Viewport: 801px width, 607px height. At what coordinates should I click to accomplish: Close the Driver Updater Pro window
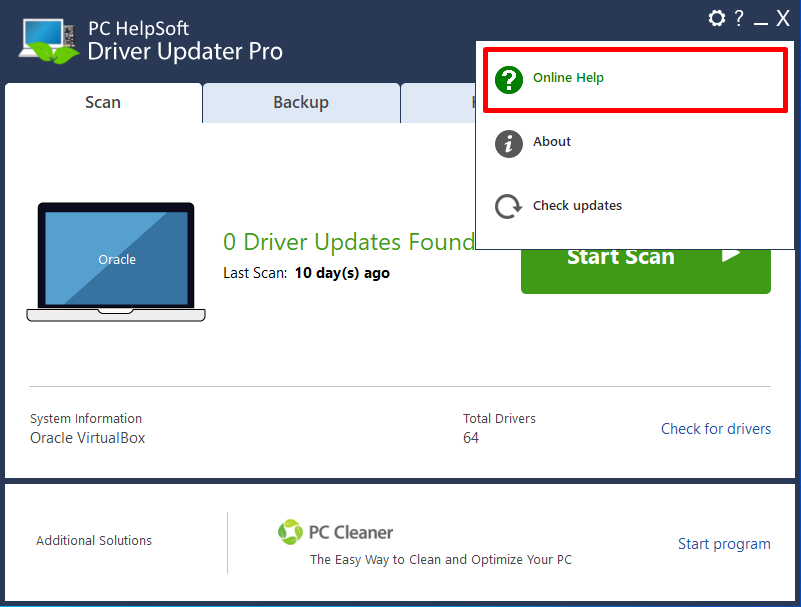coord(783,18)
